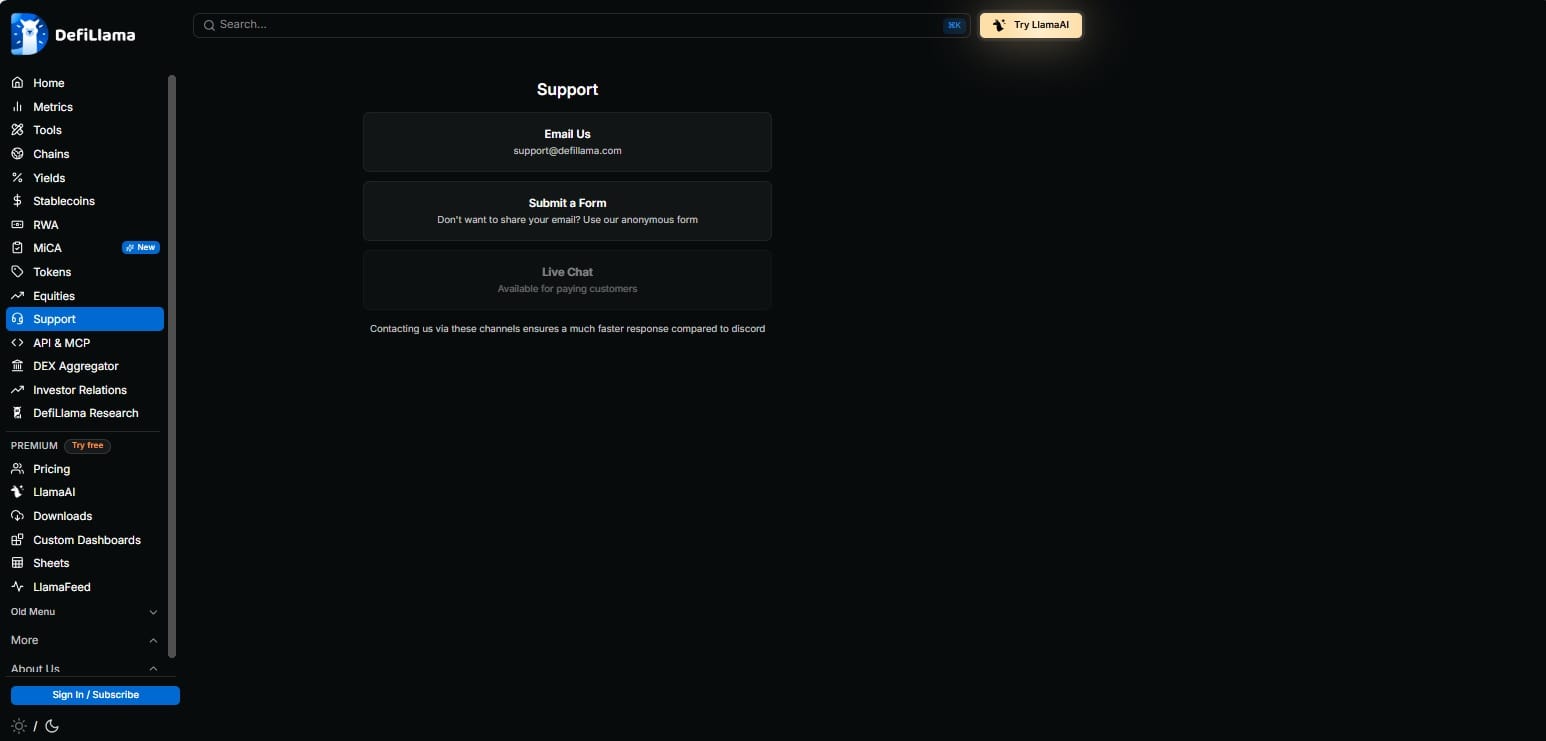The height and width of the screenshot is (741, 1546).
Task: Click the New badge beside MiCA
Action: click(x=141, y=248)
